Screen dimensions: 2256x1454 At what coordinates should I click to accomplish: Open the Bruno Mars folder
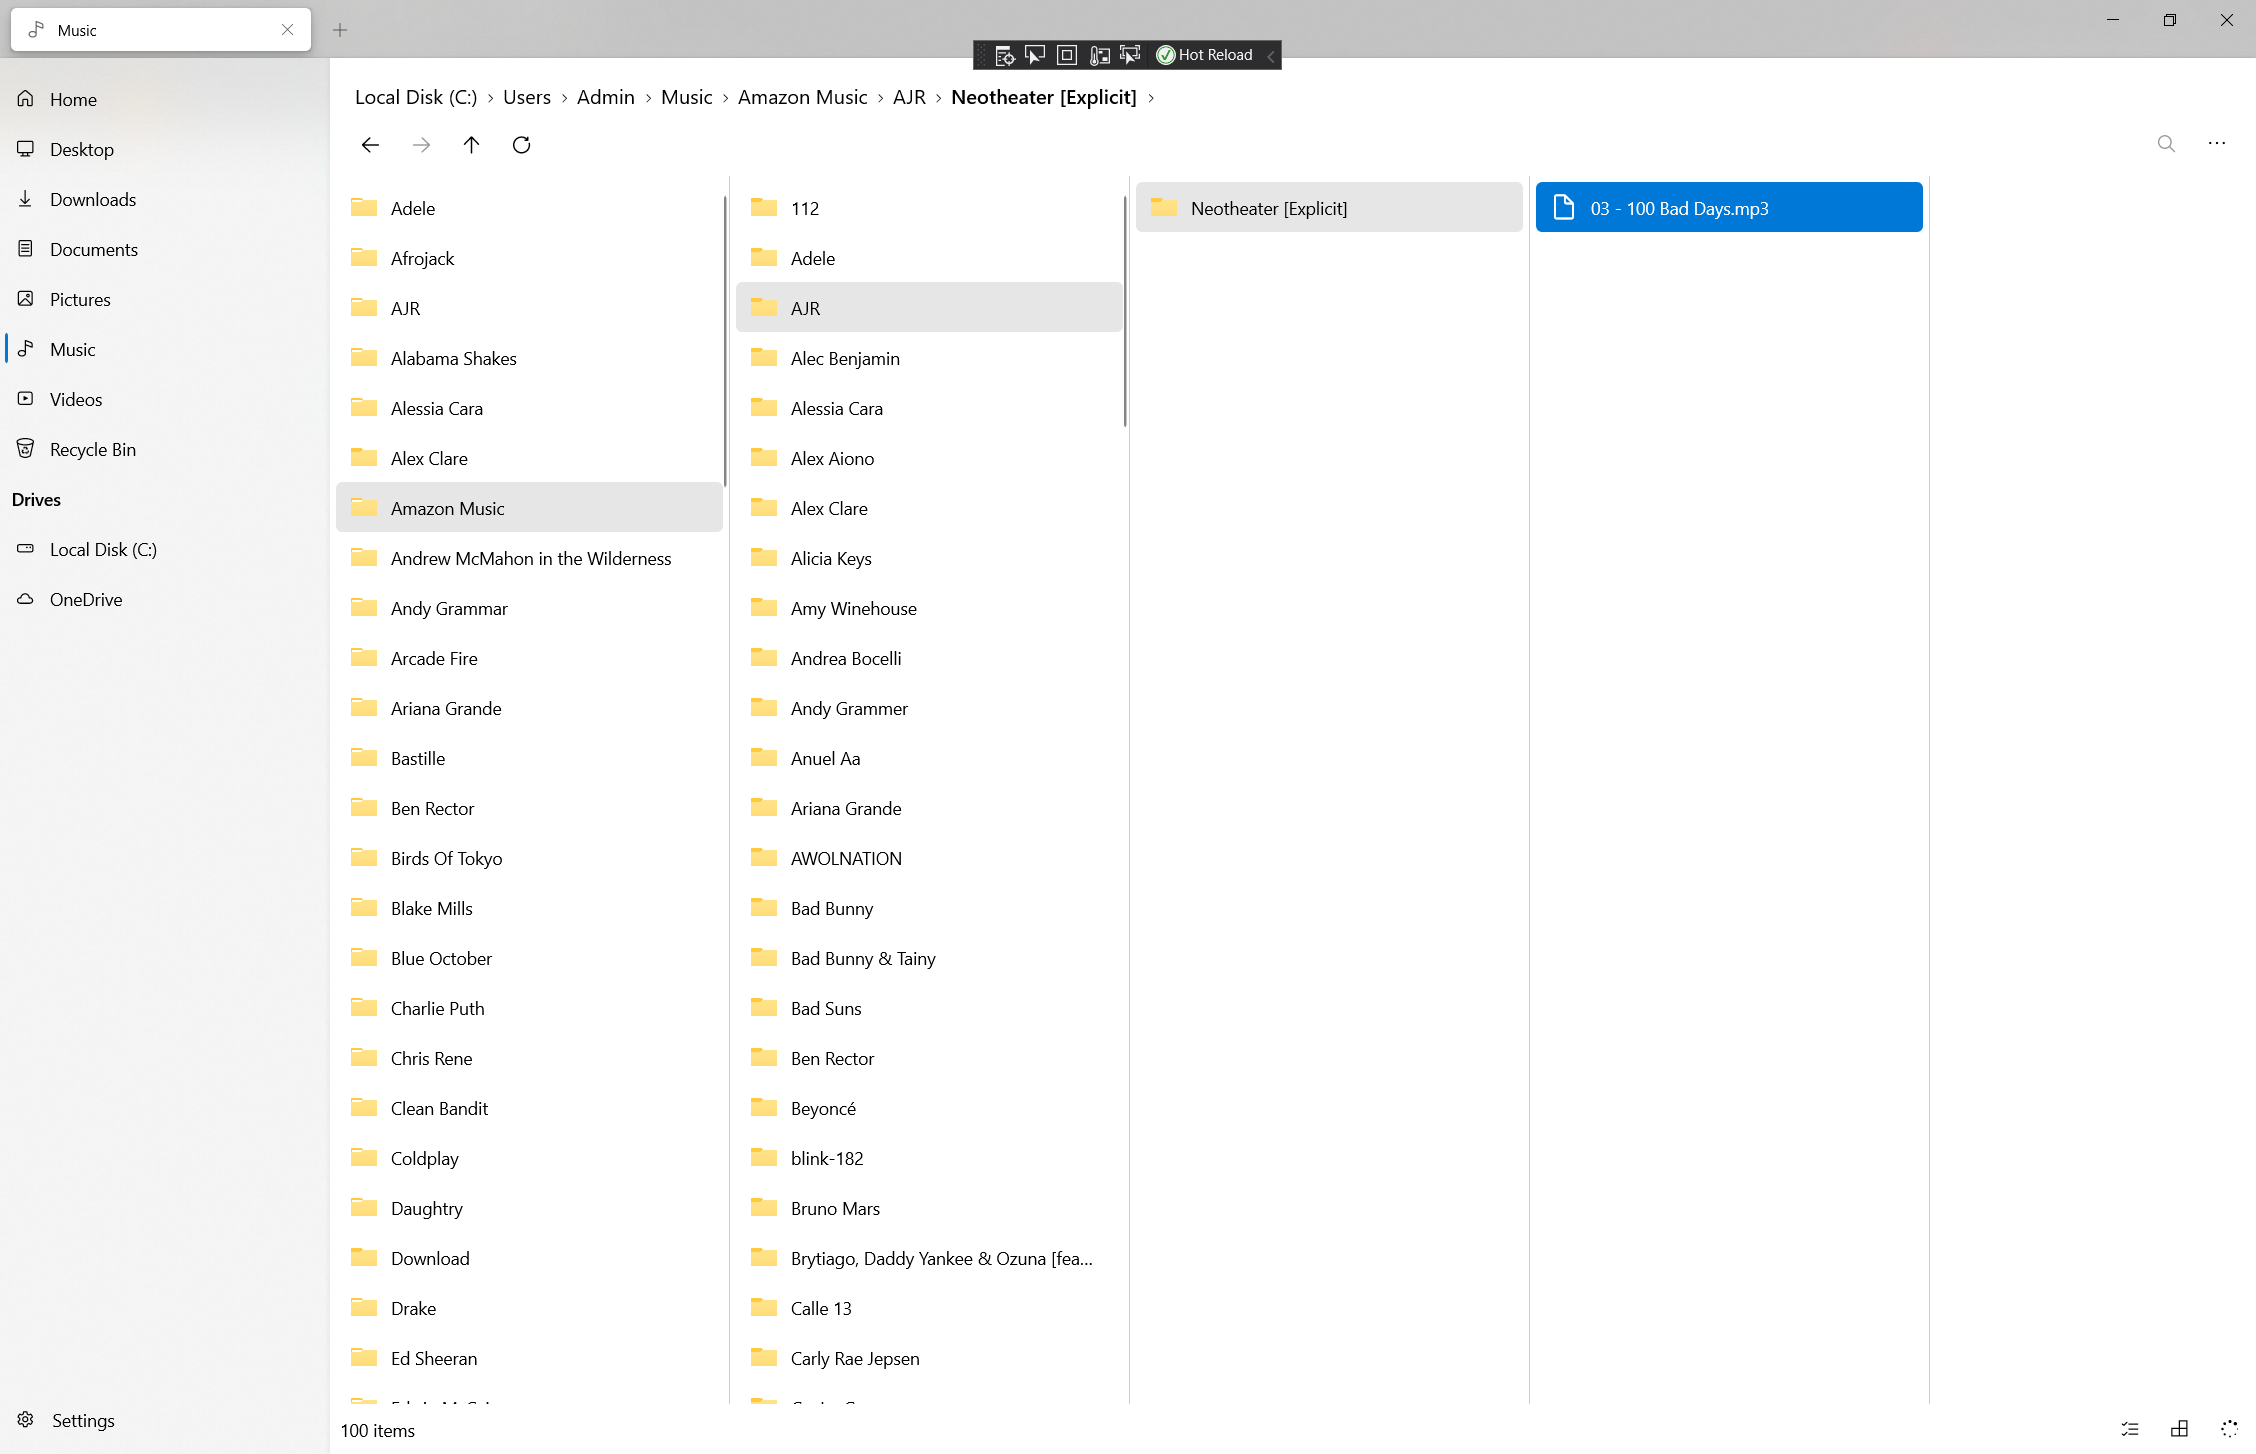tap(929, 1208)
